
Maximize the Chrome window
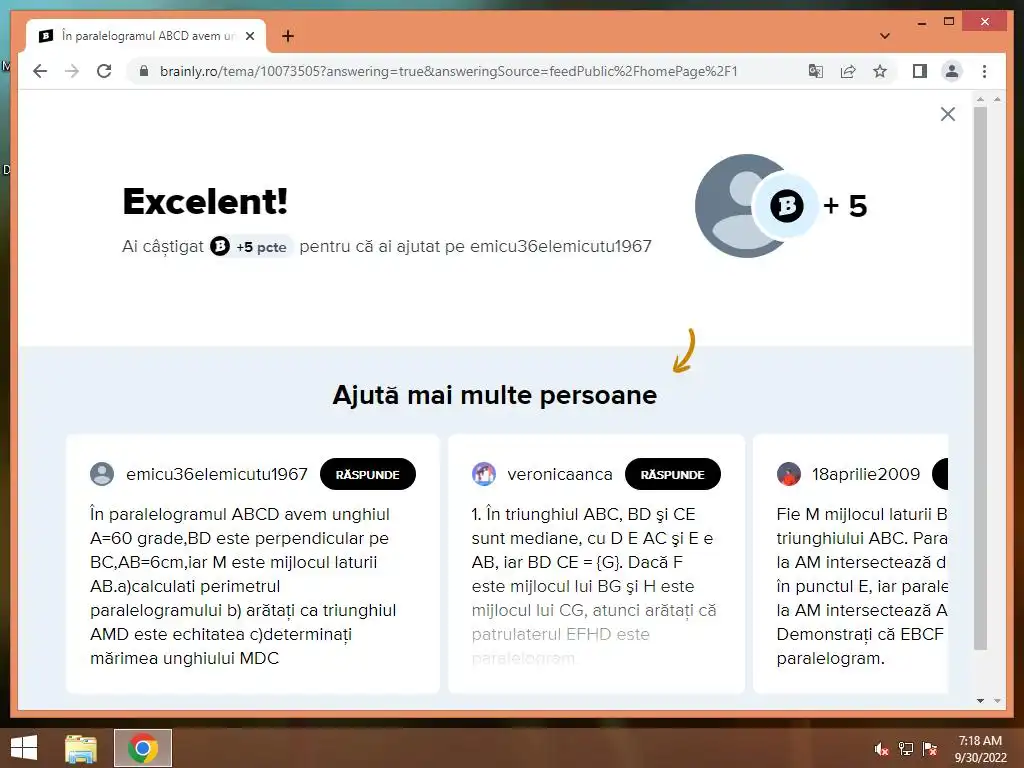949,22
